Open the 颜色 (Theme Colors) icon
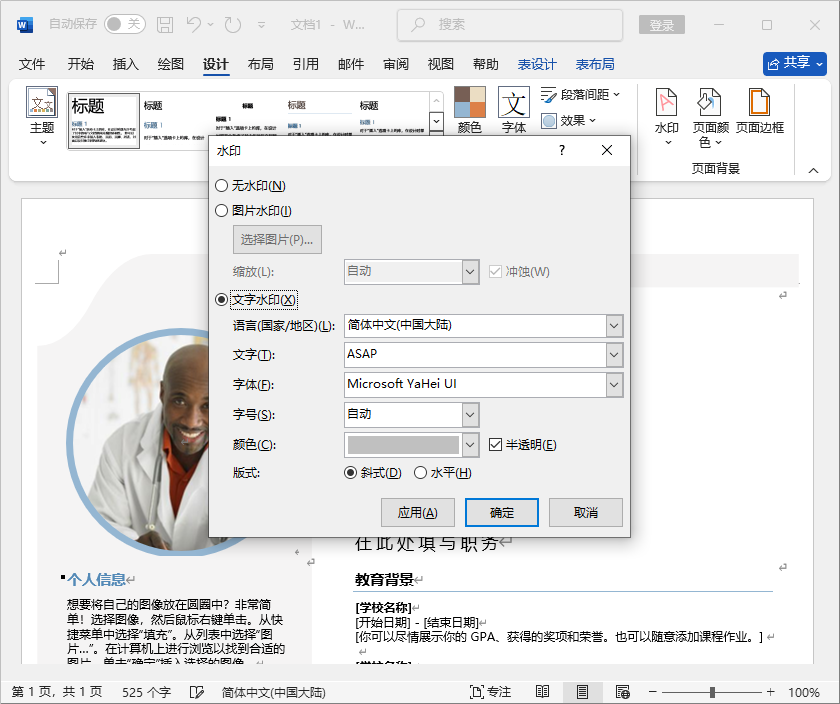The width and height of the screenshot is (840, 704). [x=469, y=108]
